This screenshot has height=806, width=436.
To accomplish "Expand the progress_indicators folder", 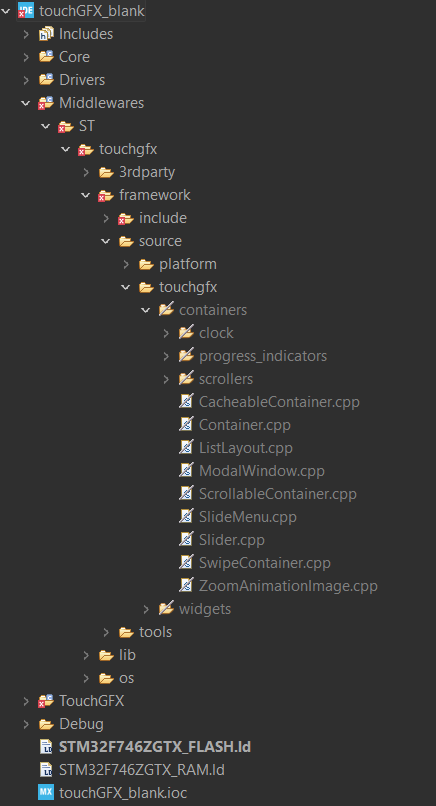I will (166, 356).
